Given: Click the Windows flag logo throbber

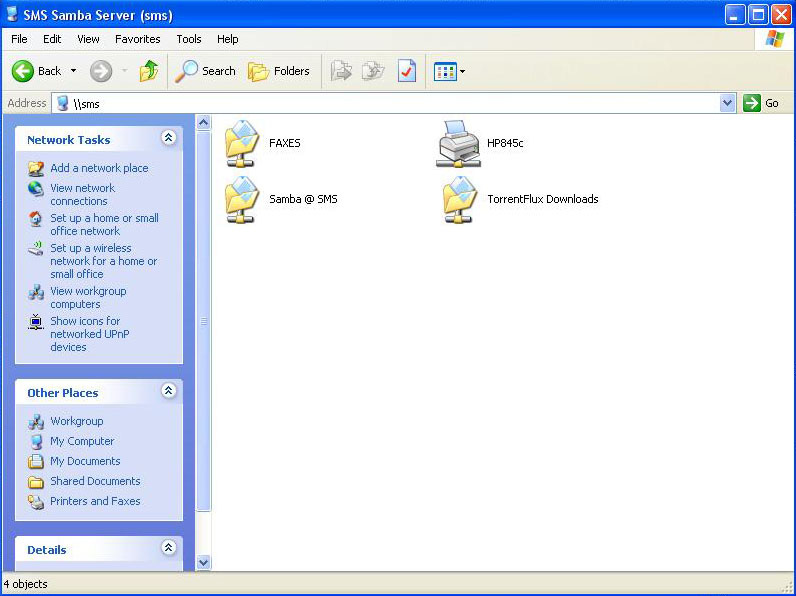Looking at the screenshot, I should tap(775, 39).
